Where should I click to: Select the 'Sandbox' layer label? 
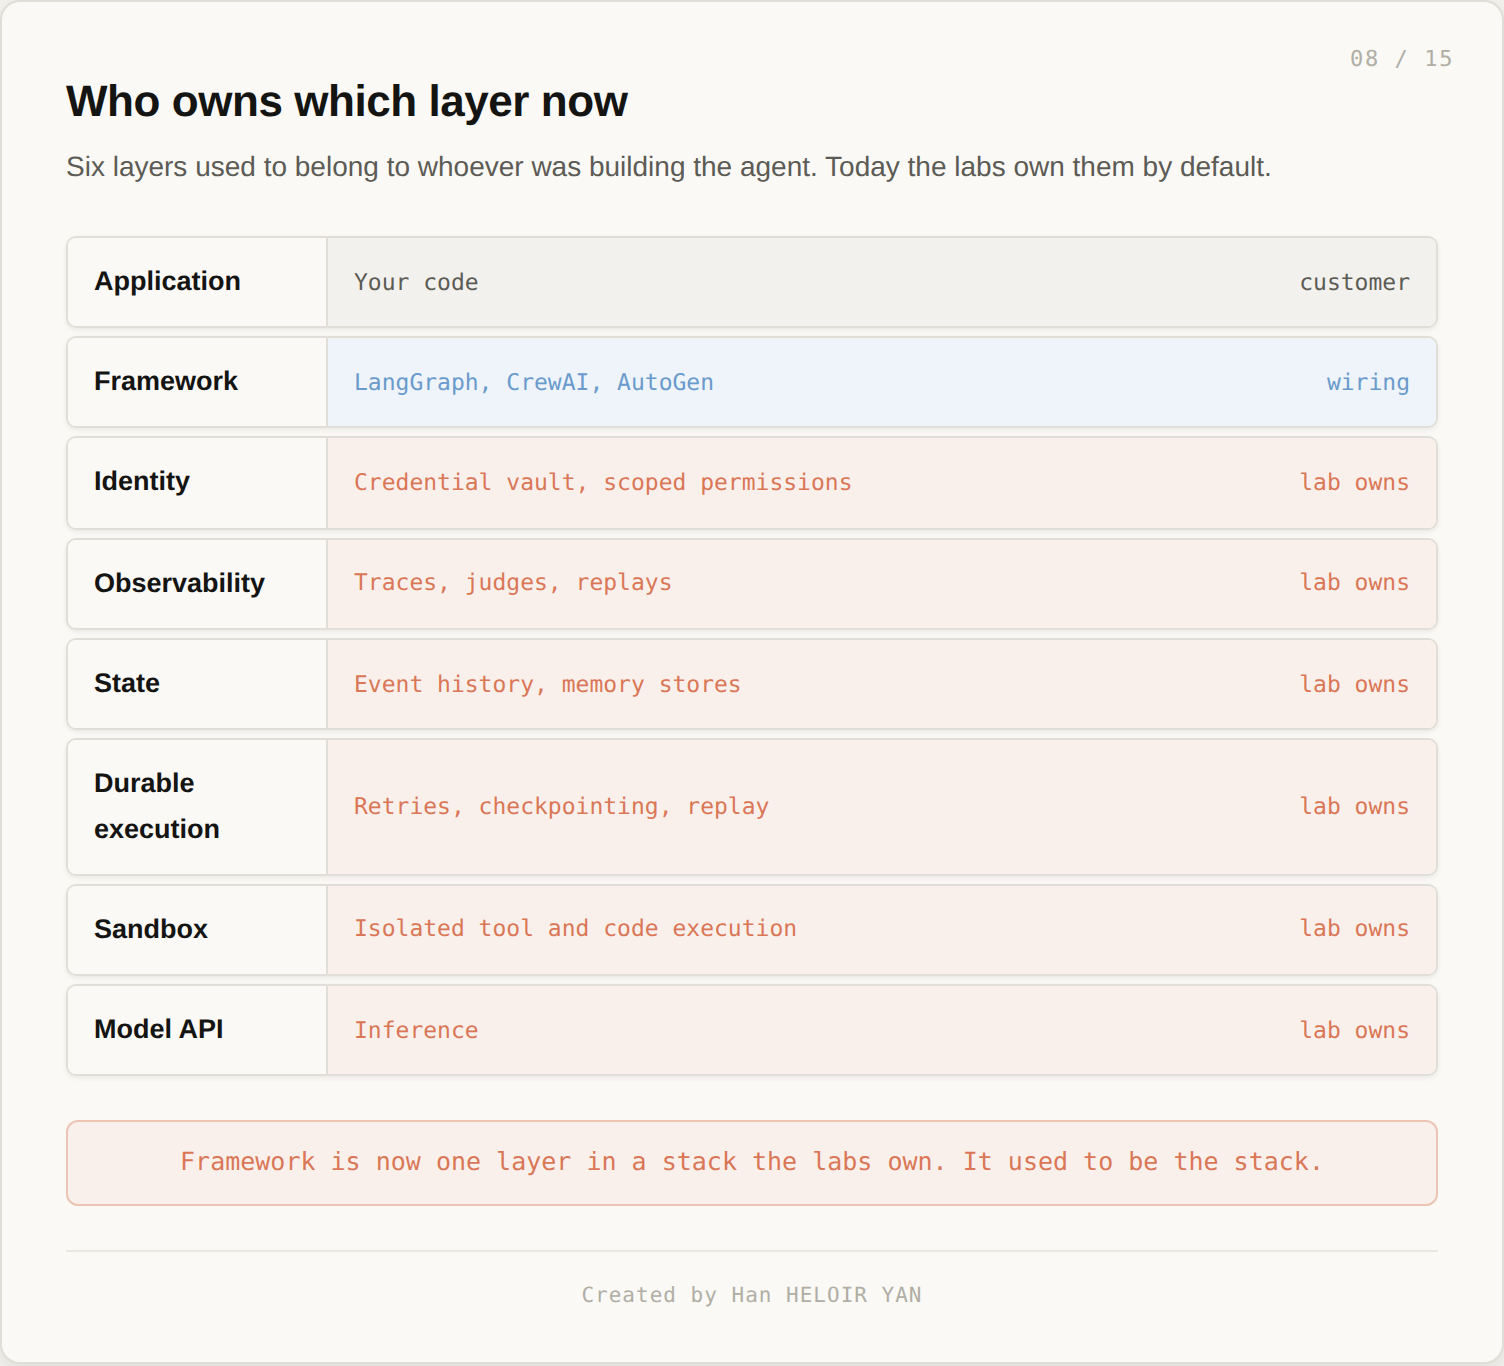[151, 929]
